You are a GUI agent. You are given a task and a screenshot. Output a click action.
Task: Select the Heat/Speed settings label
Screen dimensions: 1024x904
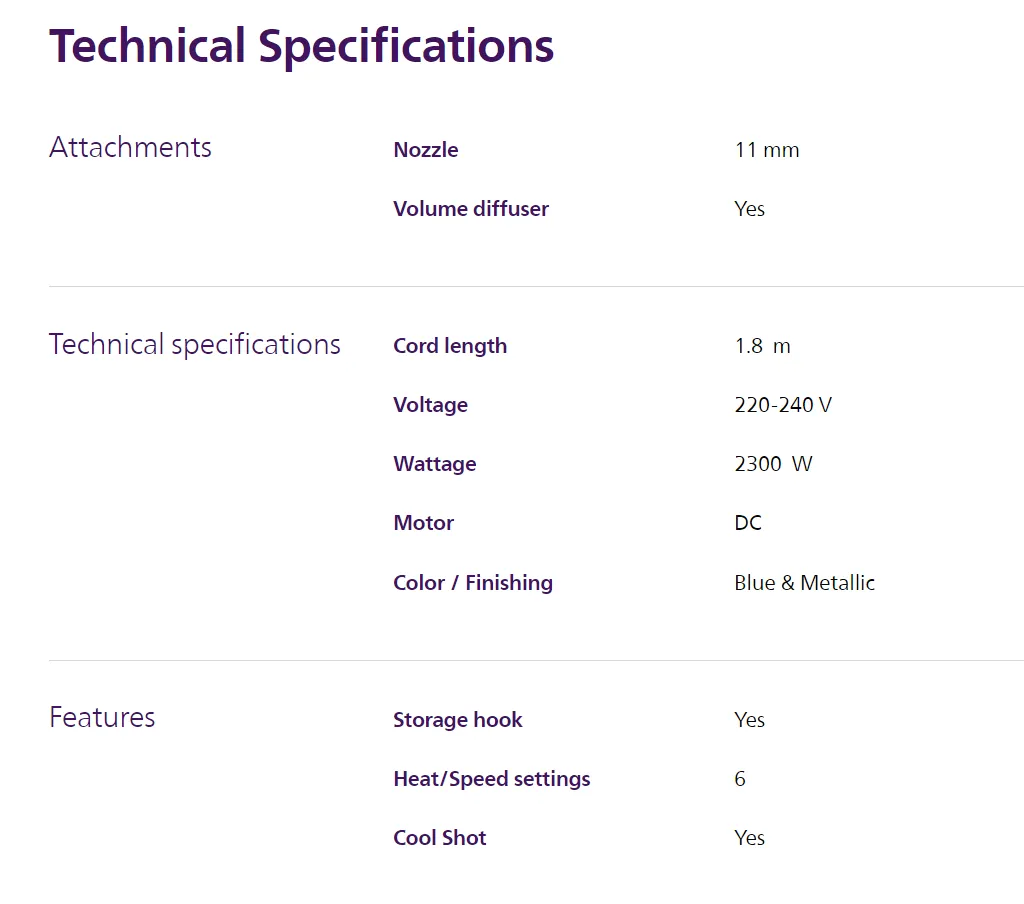pyautogui.click(x=492, y=779)
